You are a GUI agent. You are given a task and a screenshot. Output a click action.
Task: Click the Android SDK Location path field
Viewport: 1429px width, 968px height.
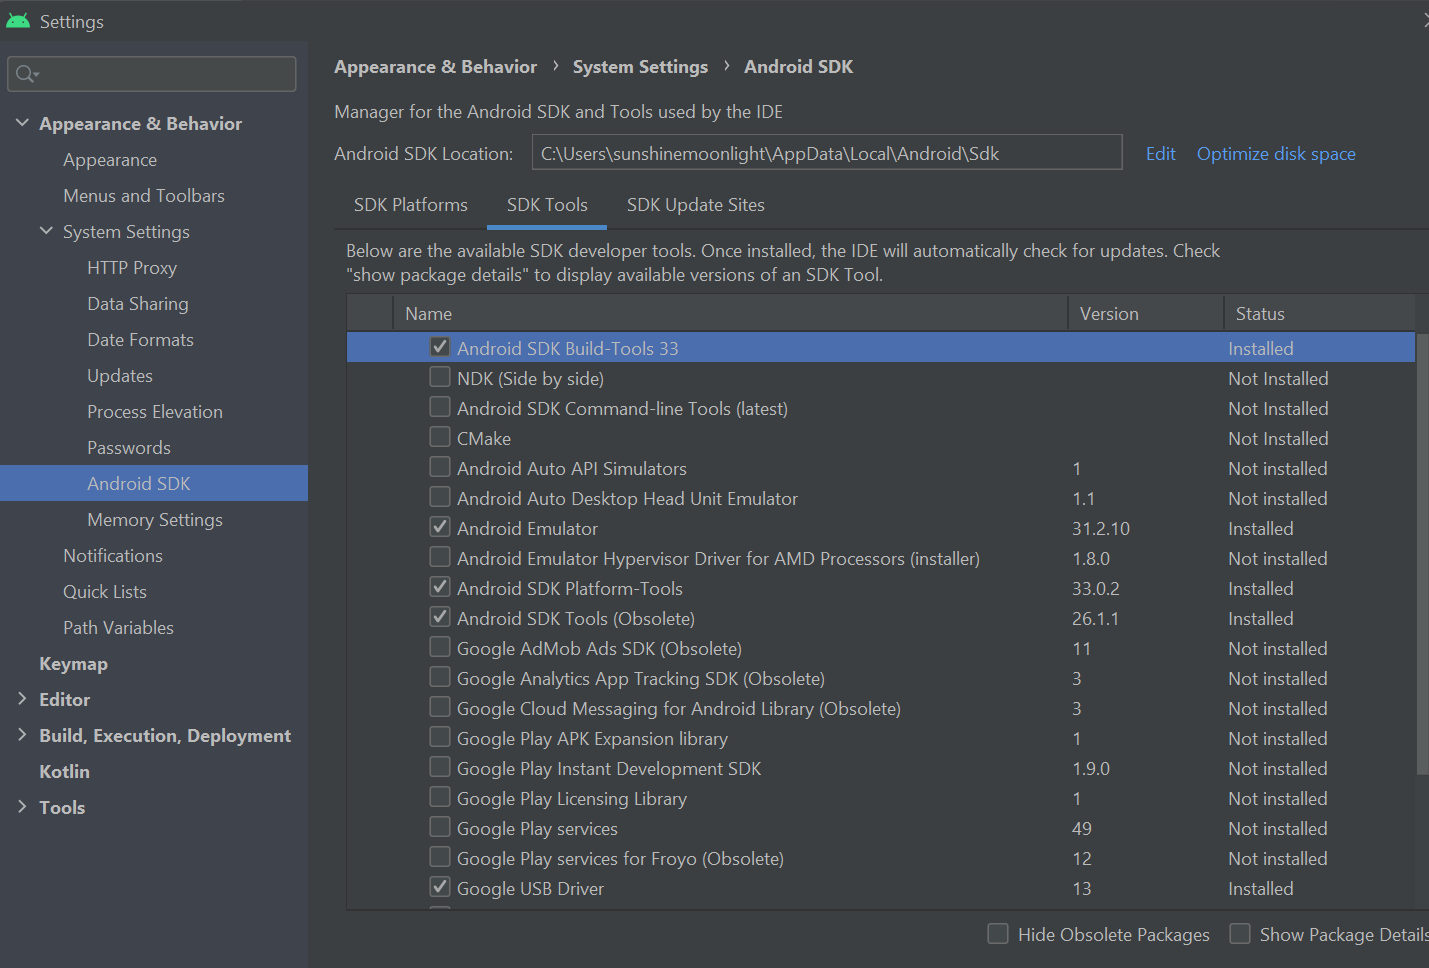click(826, 153)
